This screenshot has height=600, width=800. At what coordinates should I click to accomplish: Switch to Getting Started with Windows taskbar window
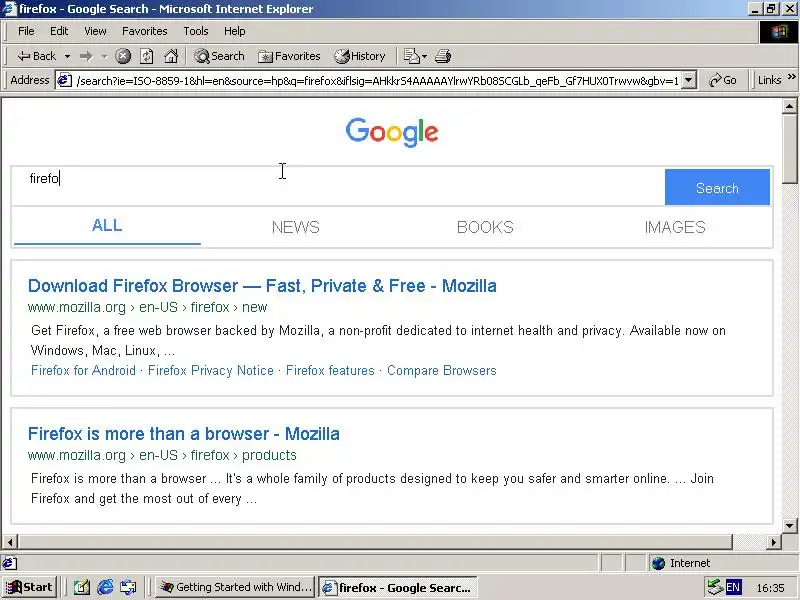click(236, 587)
